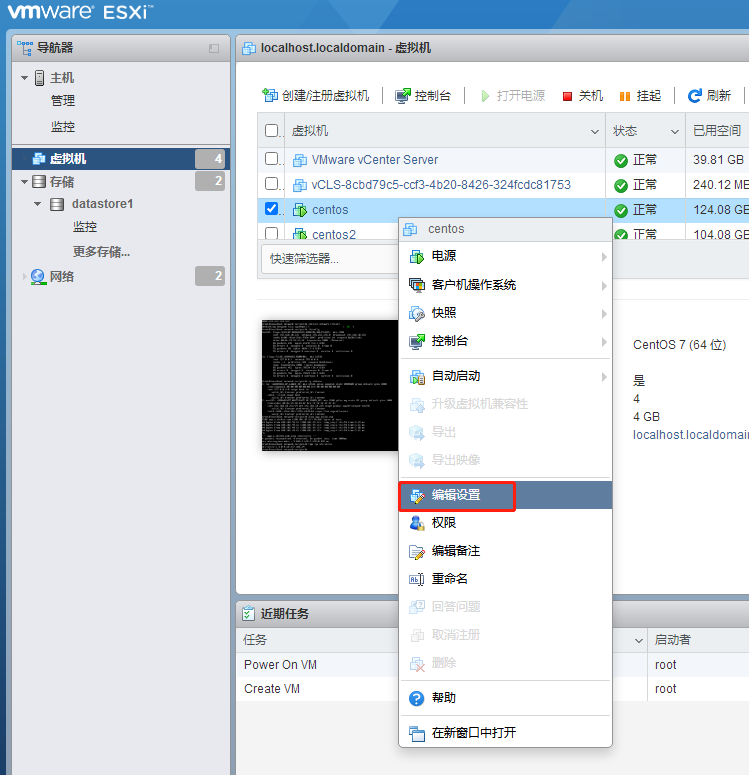Open the Manage (管理) item under Host

[x=63, y=101]
